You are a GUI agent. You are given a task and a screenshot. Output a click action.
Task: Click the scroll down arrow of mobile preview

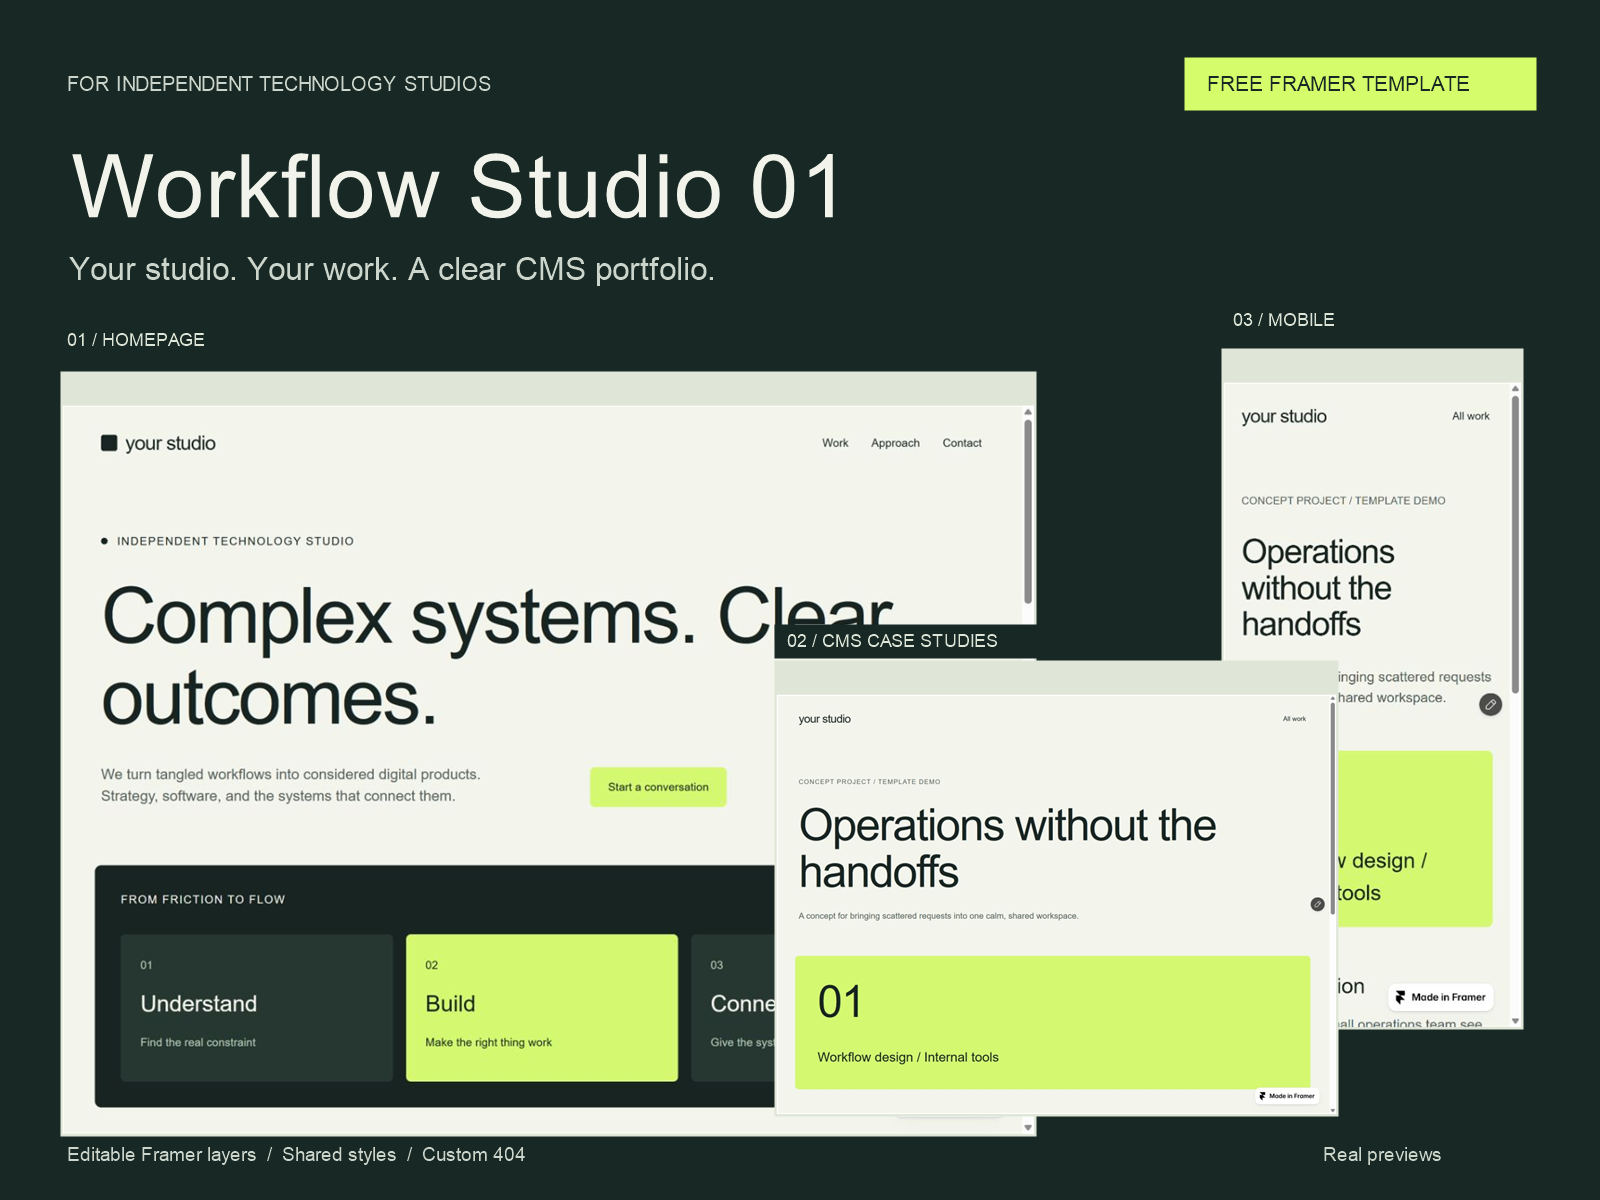pos(1516,1021)
